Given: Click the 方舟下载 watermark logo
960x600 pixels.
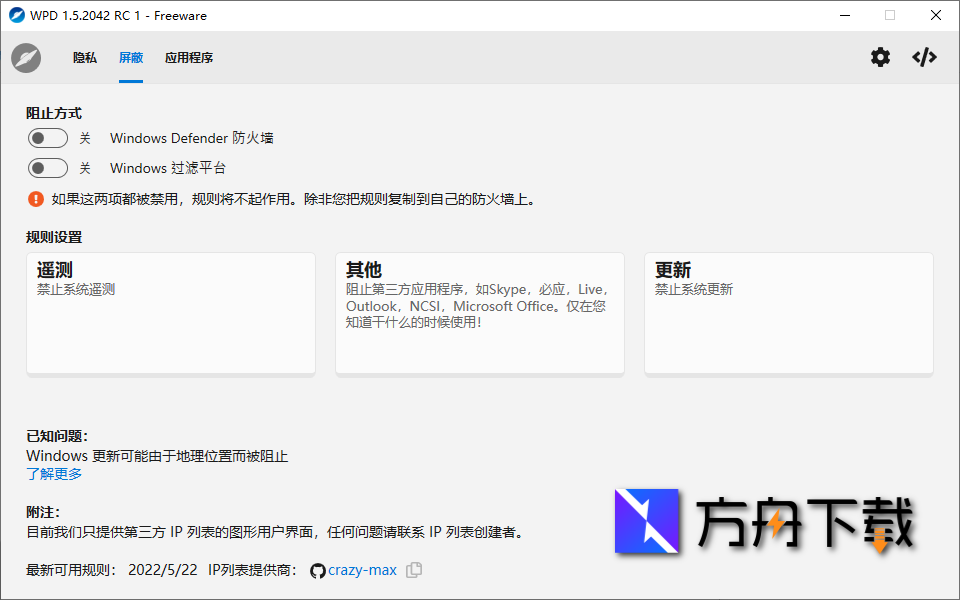Looking at the screenshot, I should (647, 522).
